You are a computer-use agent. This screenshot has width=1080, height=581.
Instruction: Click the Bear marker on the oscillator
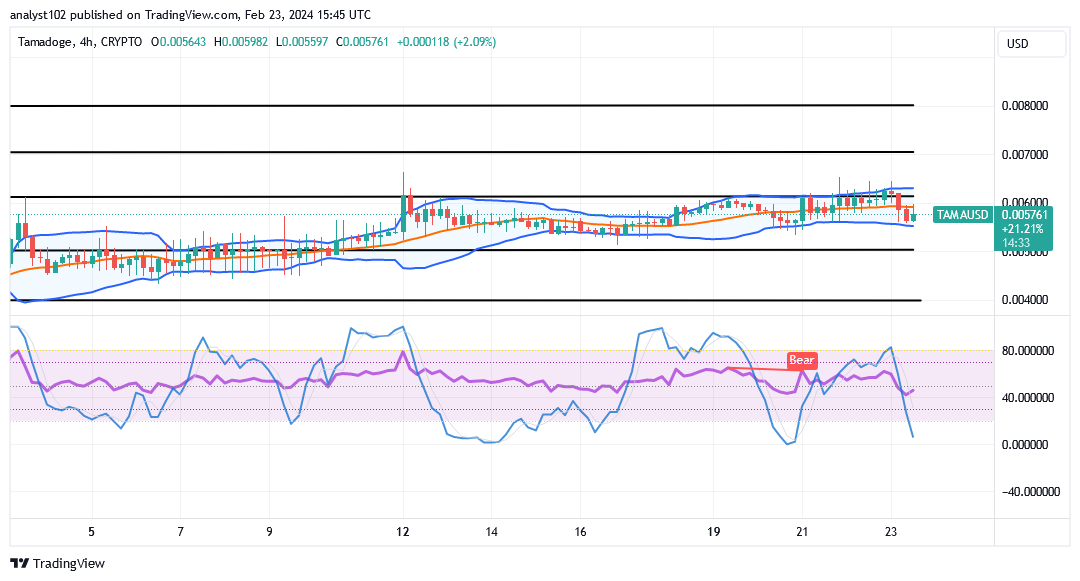(x=800, y=360)
